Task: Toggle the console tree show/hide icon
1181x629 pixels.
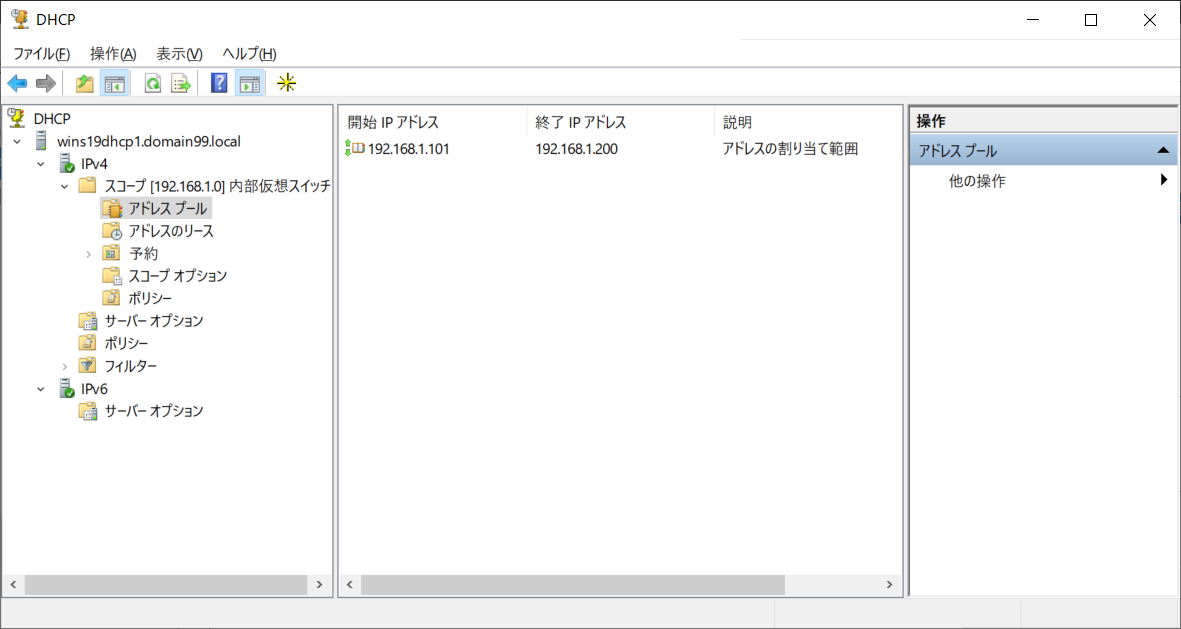Action: point(115,84)
